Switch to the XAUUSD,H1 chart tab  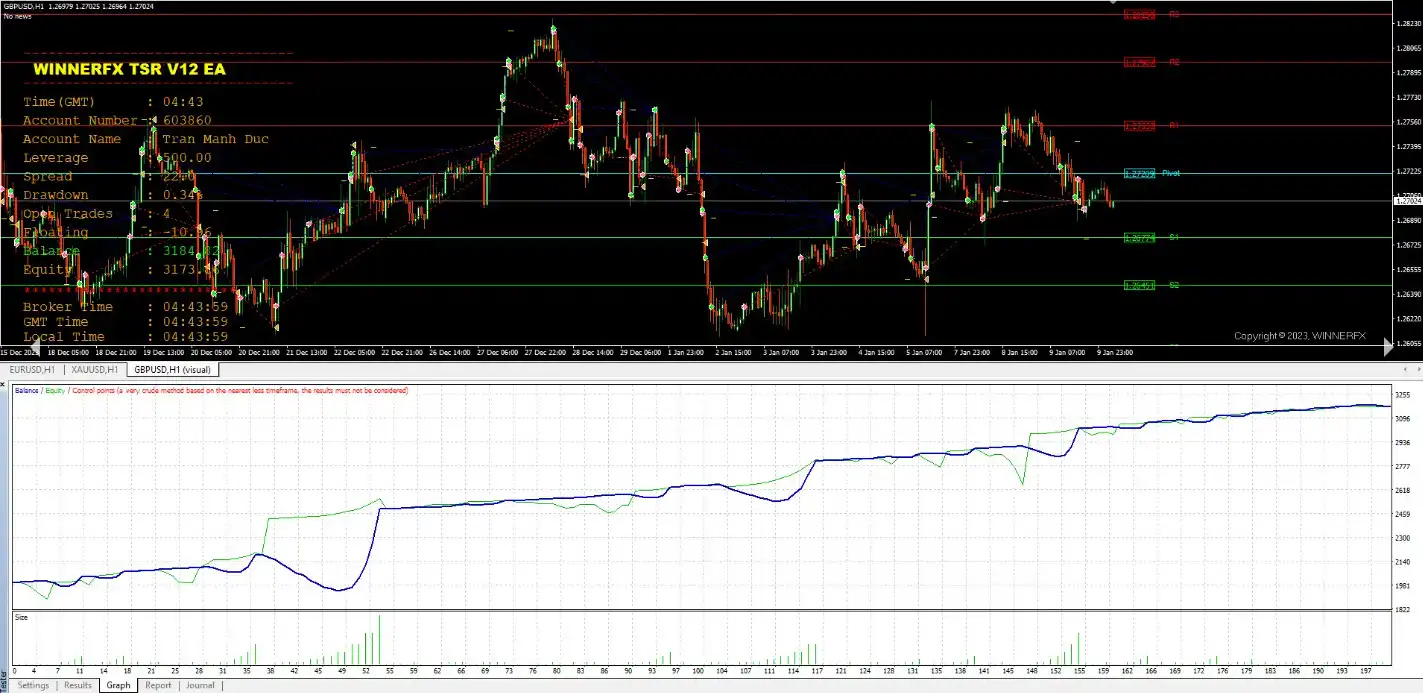95,370
